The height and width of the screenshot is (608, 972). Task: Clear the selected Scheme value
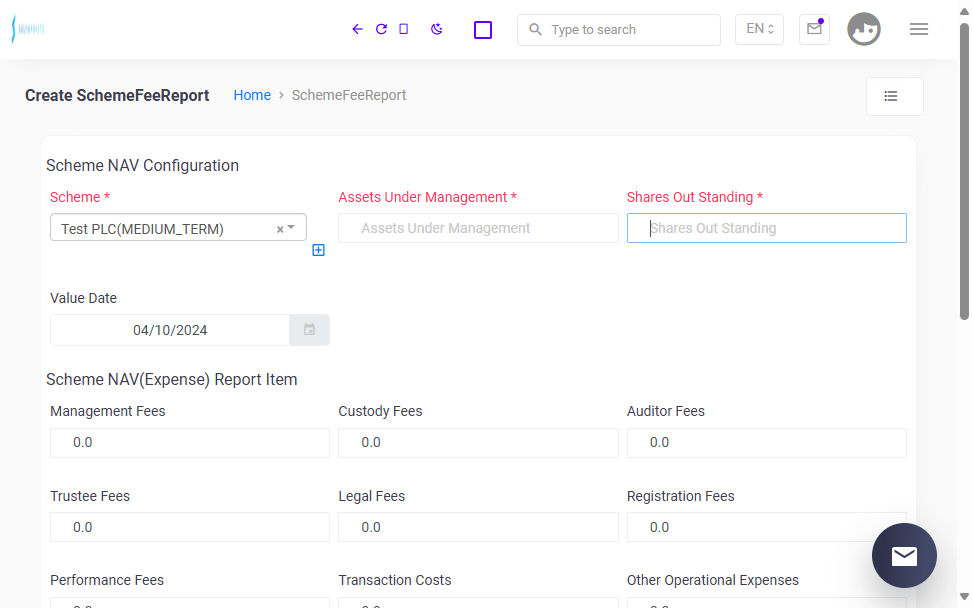pos(280,229)
